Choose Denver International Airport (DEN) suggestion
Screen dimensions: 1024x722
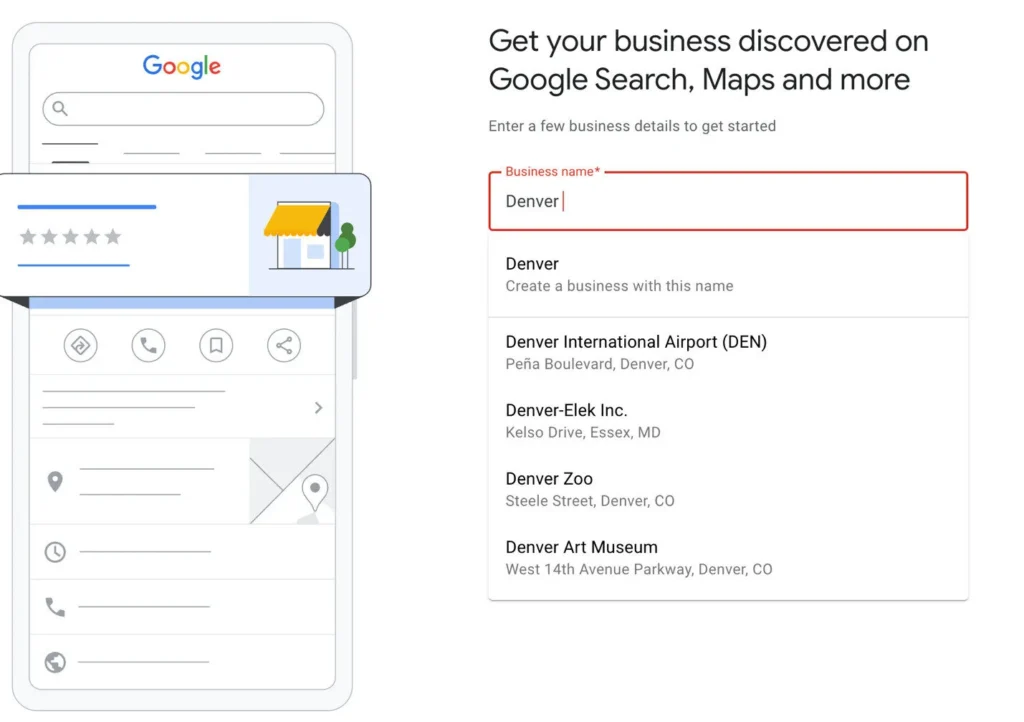[x=728, y=353]
